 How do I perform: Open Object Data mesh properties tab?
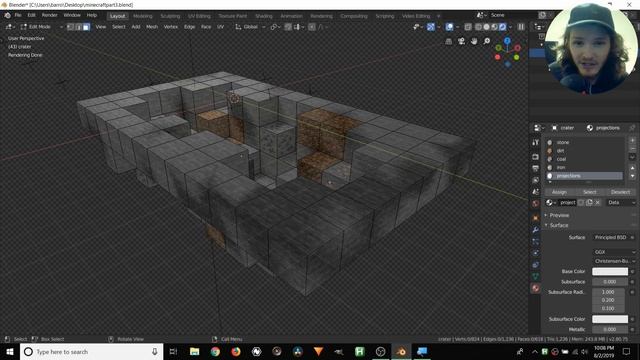coord(536,276)
